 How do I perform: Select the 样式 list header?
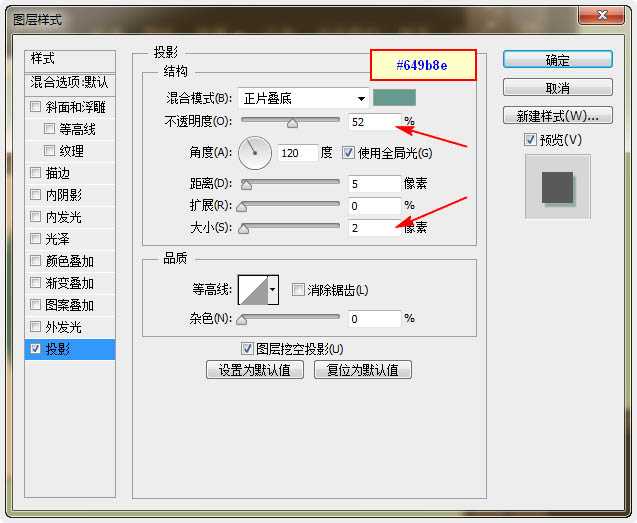click(x=70, y=59)
